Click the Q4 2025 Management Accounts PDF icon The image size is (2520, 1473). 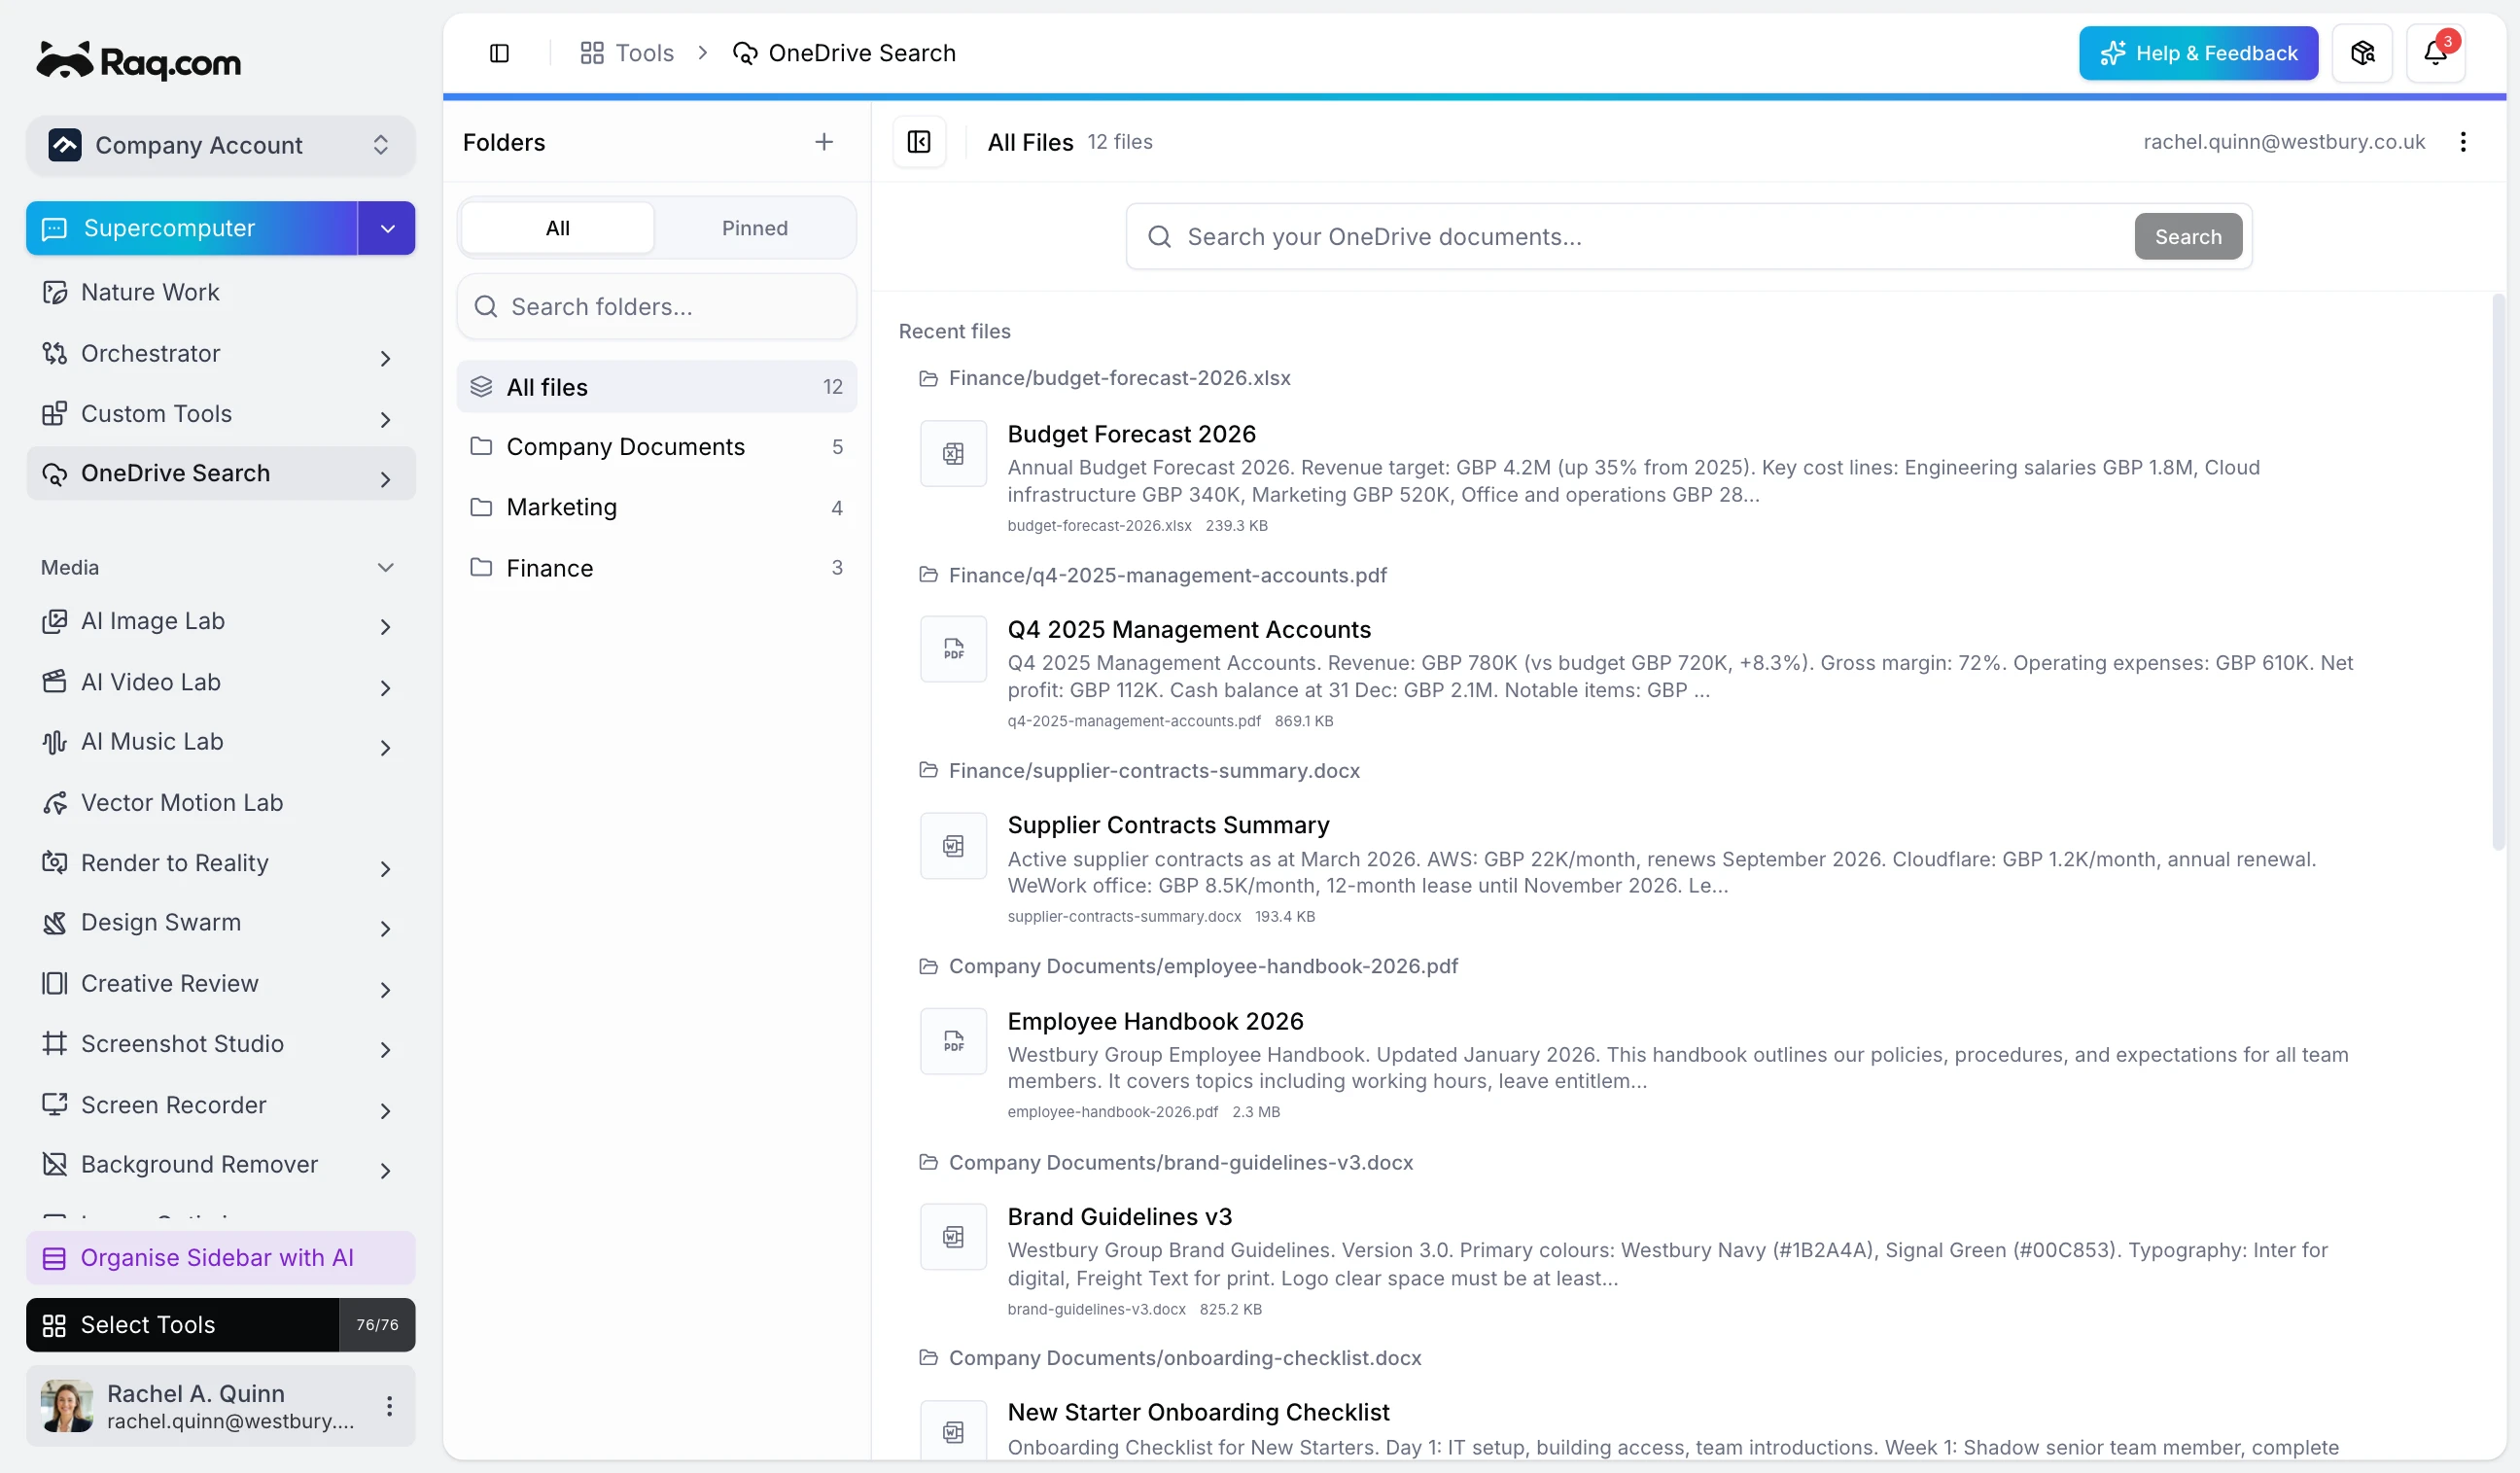pos(953,649)
